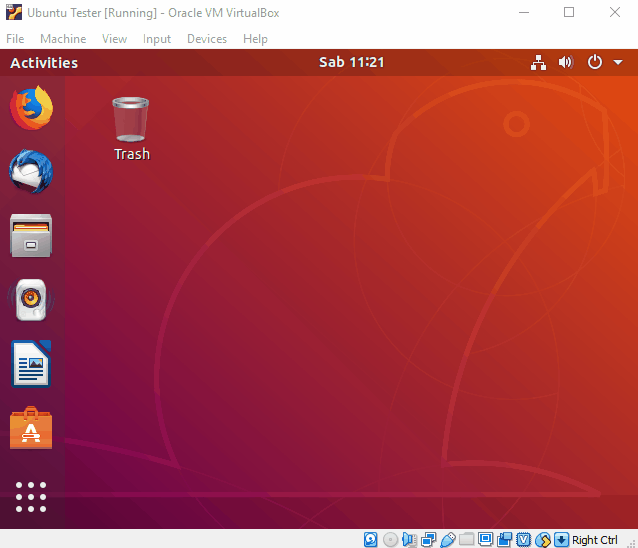
Task: Expand the system menu arrow
Action: 618,63
